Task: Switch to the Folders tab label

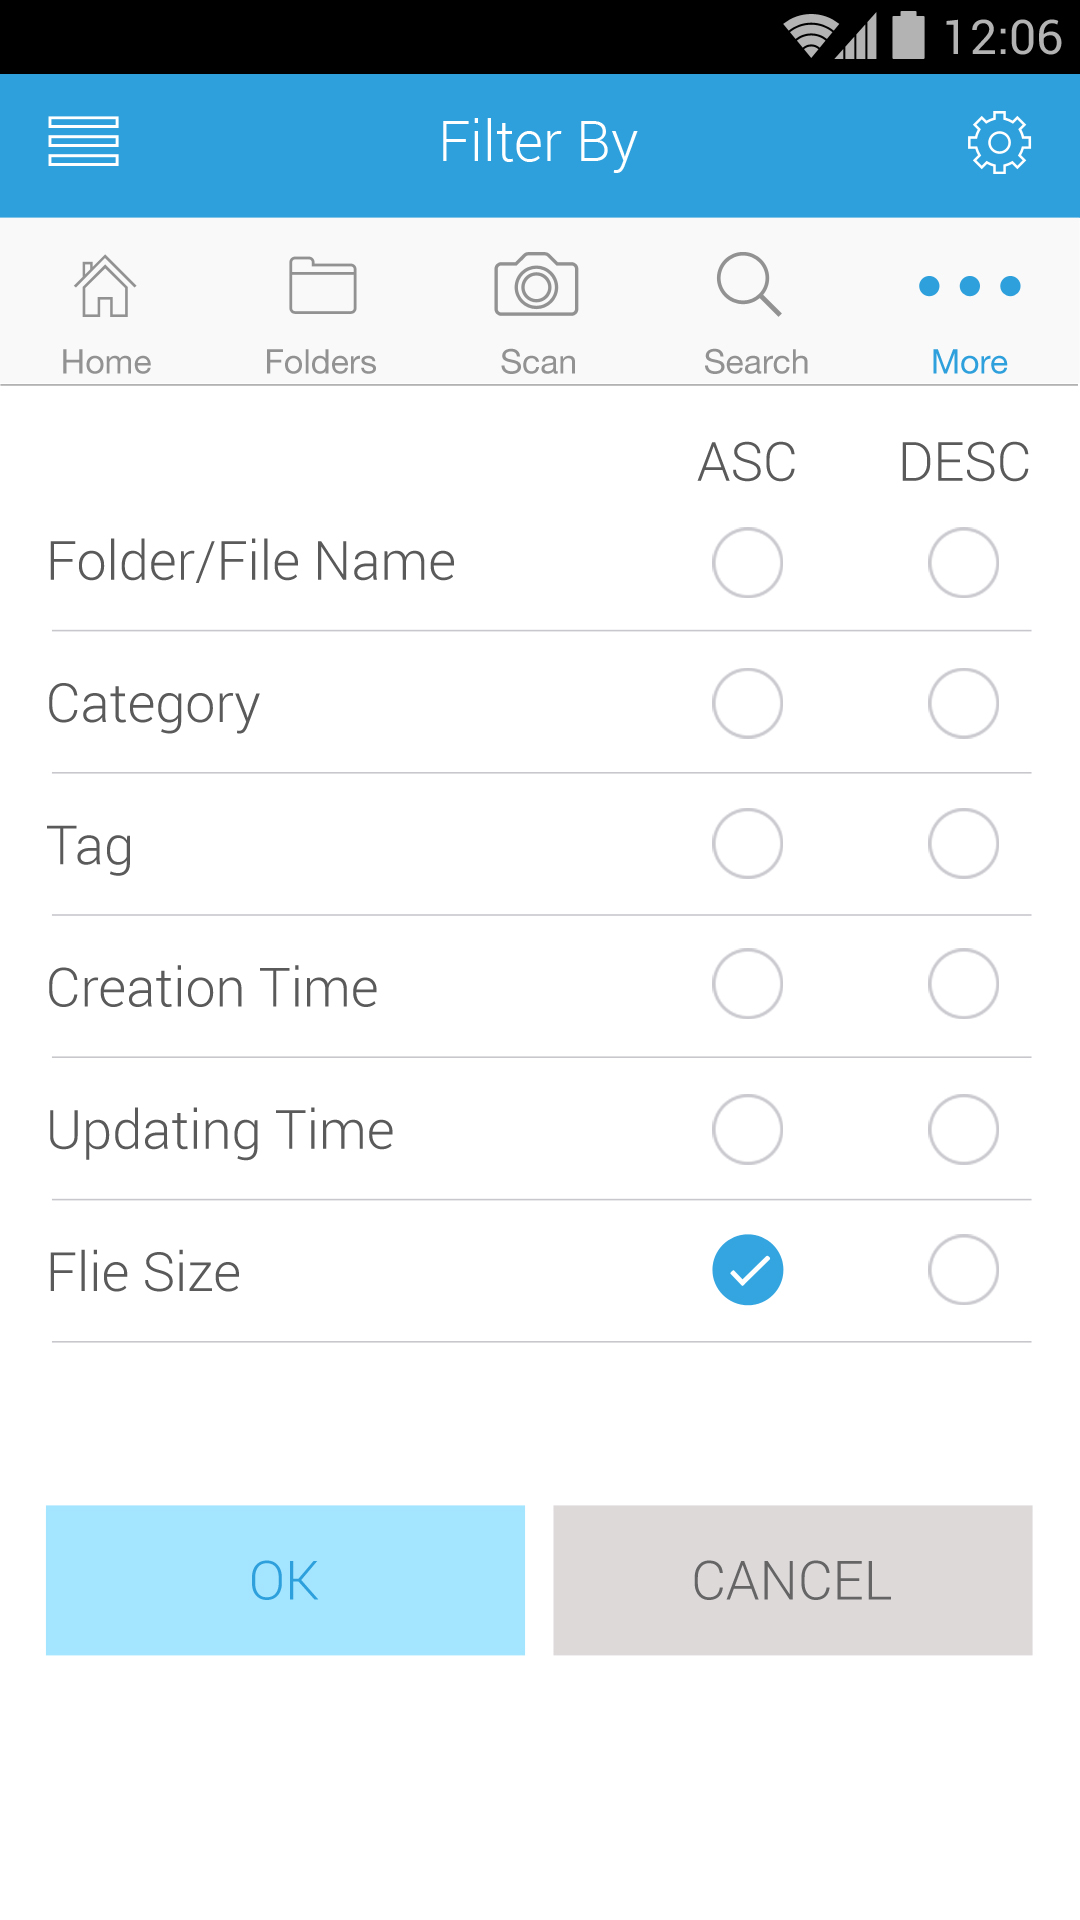Action: click(x=320, y=362)
